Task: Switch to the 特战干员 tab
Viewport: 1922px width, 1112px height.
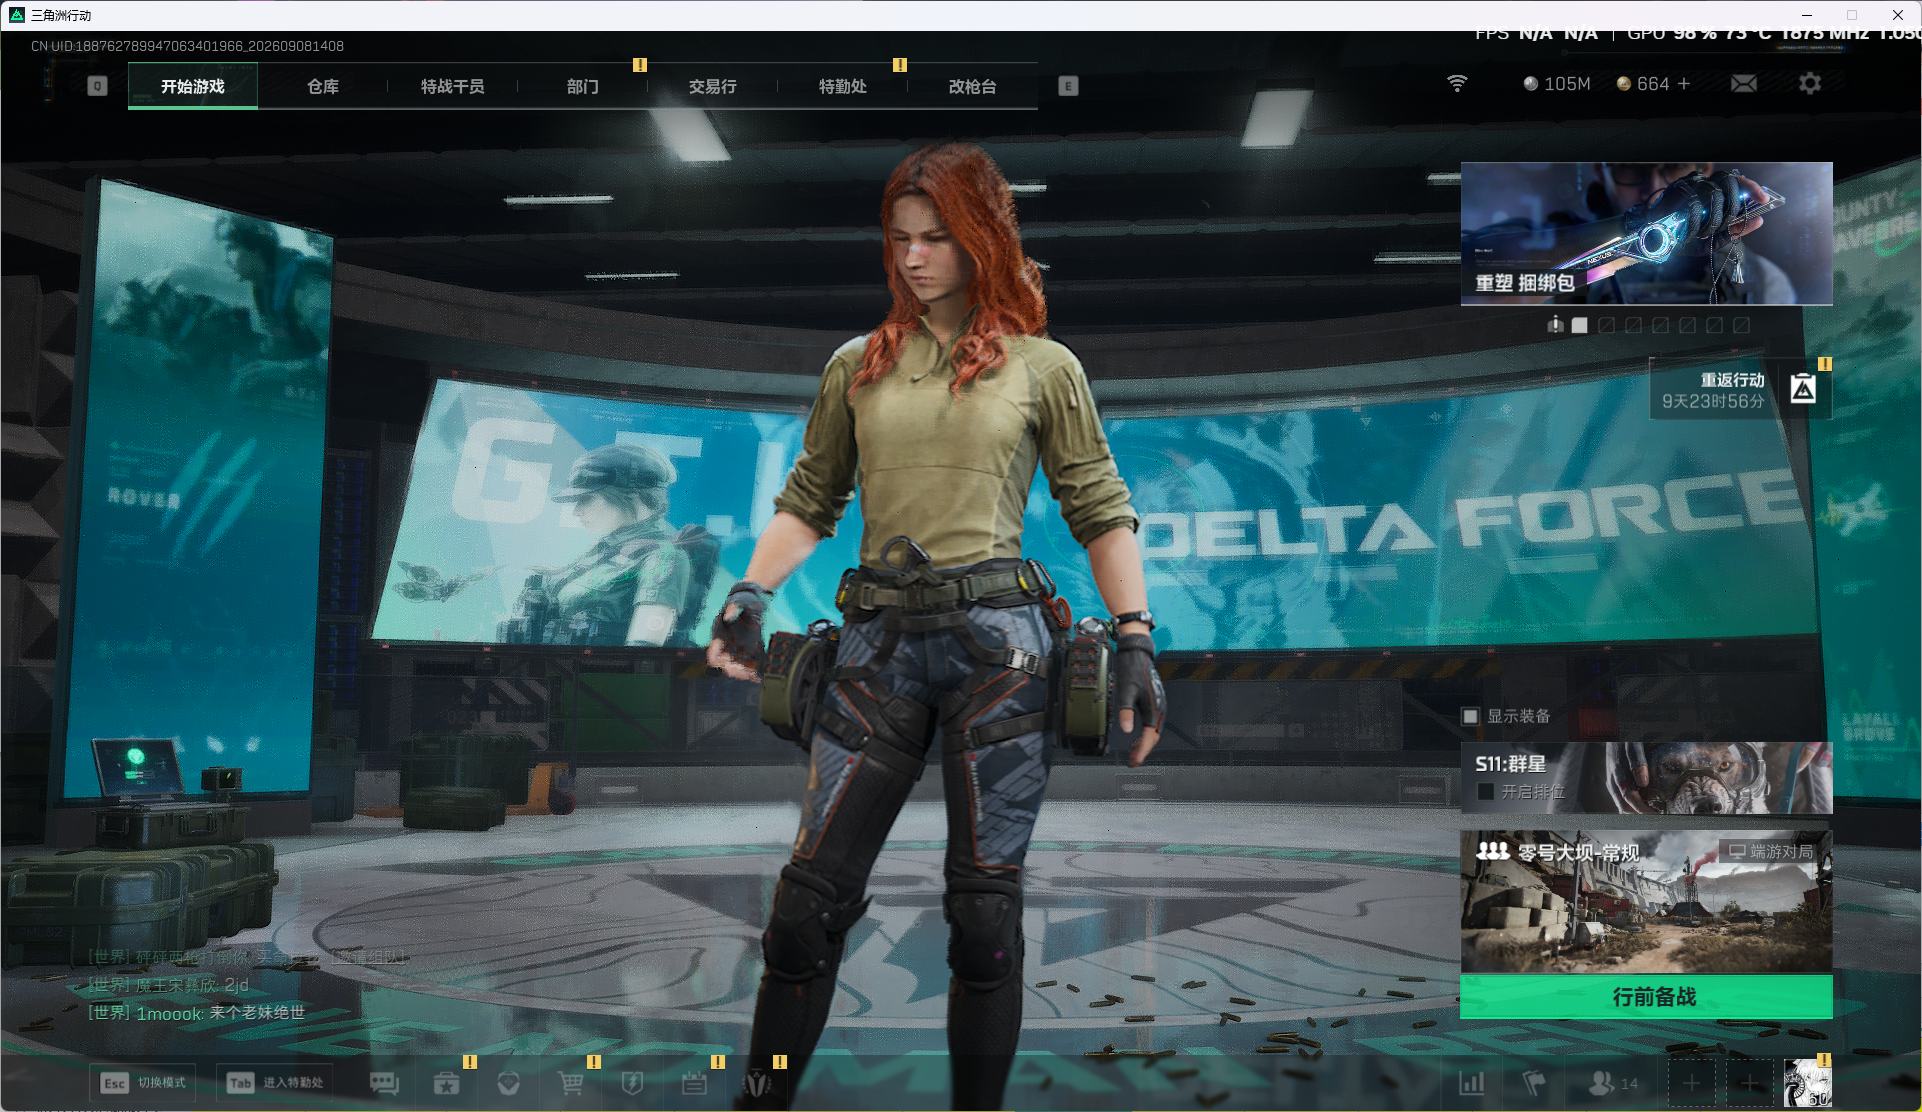Action: coord(453,86)
